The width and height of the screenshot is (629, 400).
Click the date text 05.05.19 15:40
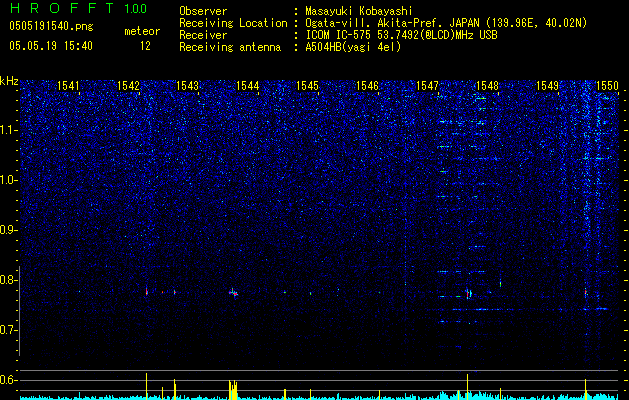click(51, 46)
